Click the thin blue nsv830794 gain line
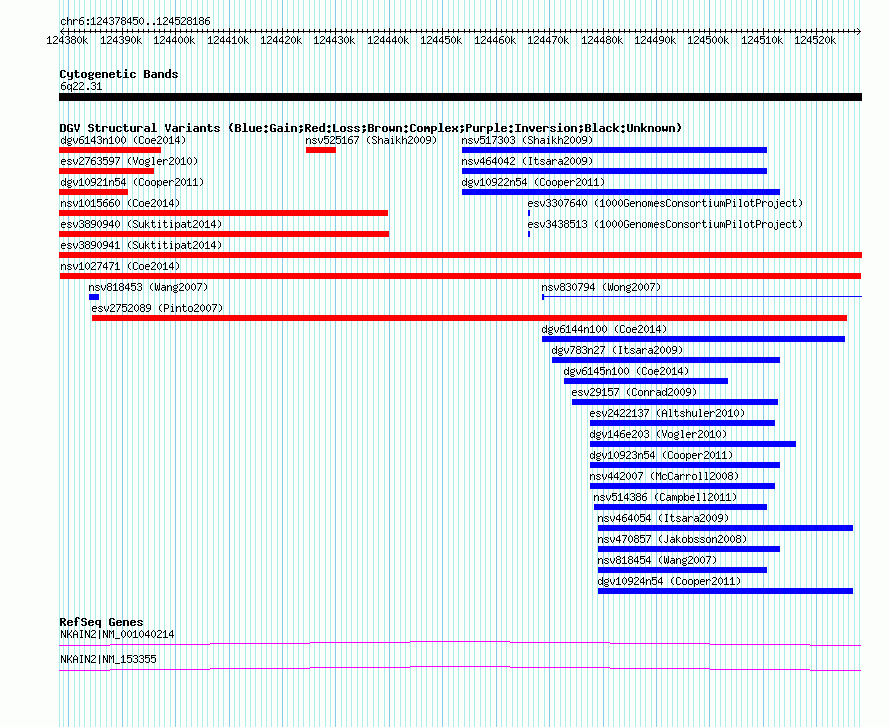The width and height of the screenshot is (890, 727). pyautogui.click(x=702, y=297)
